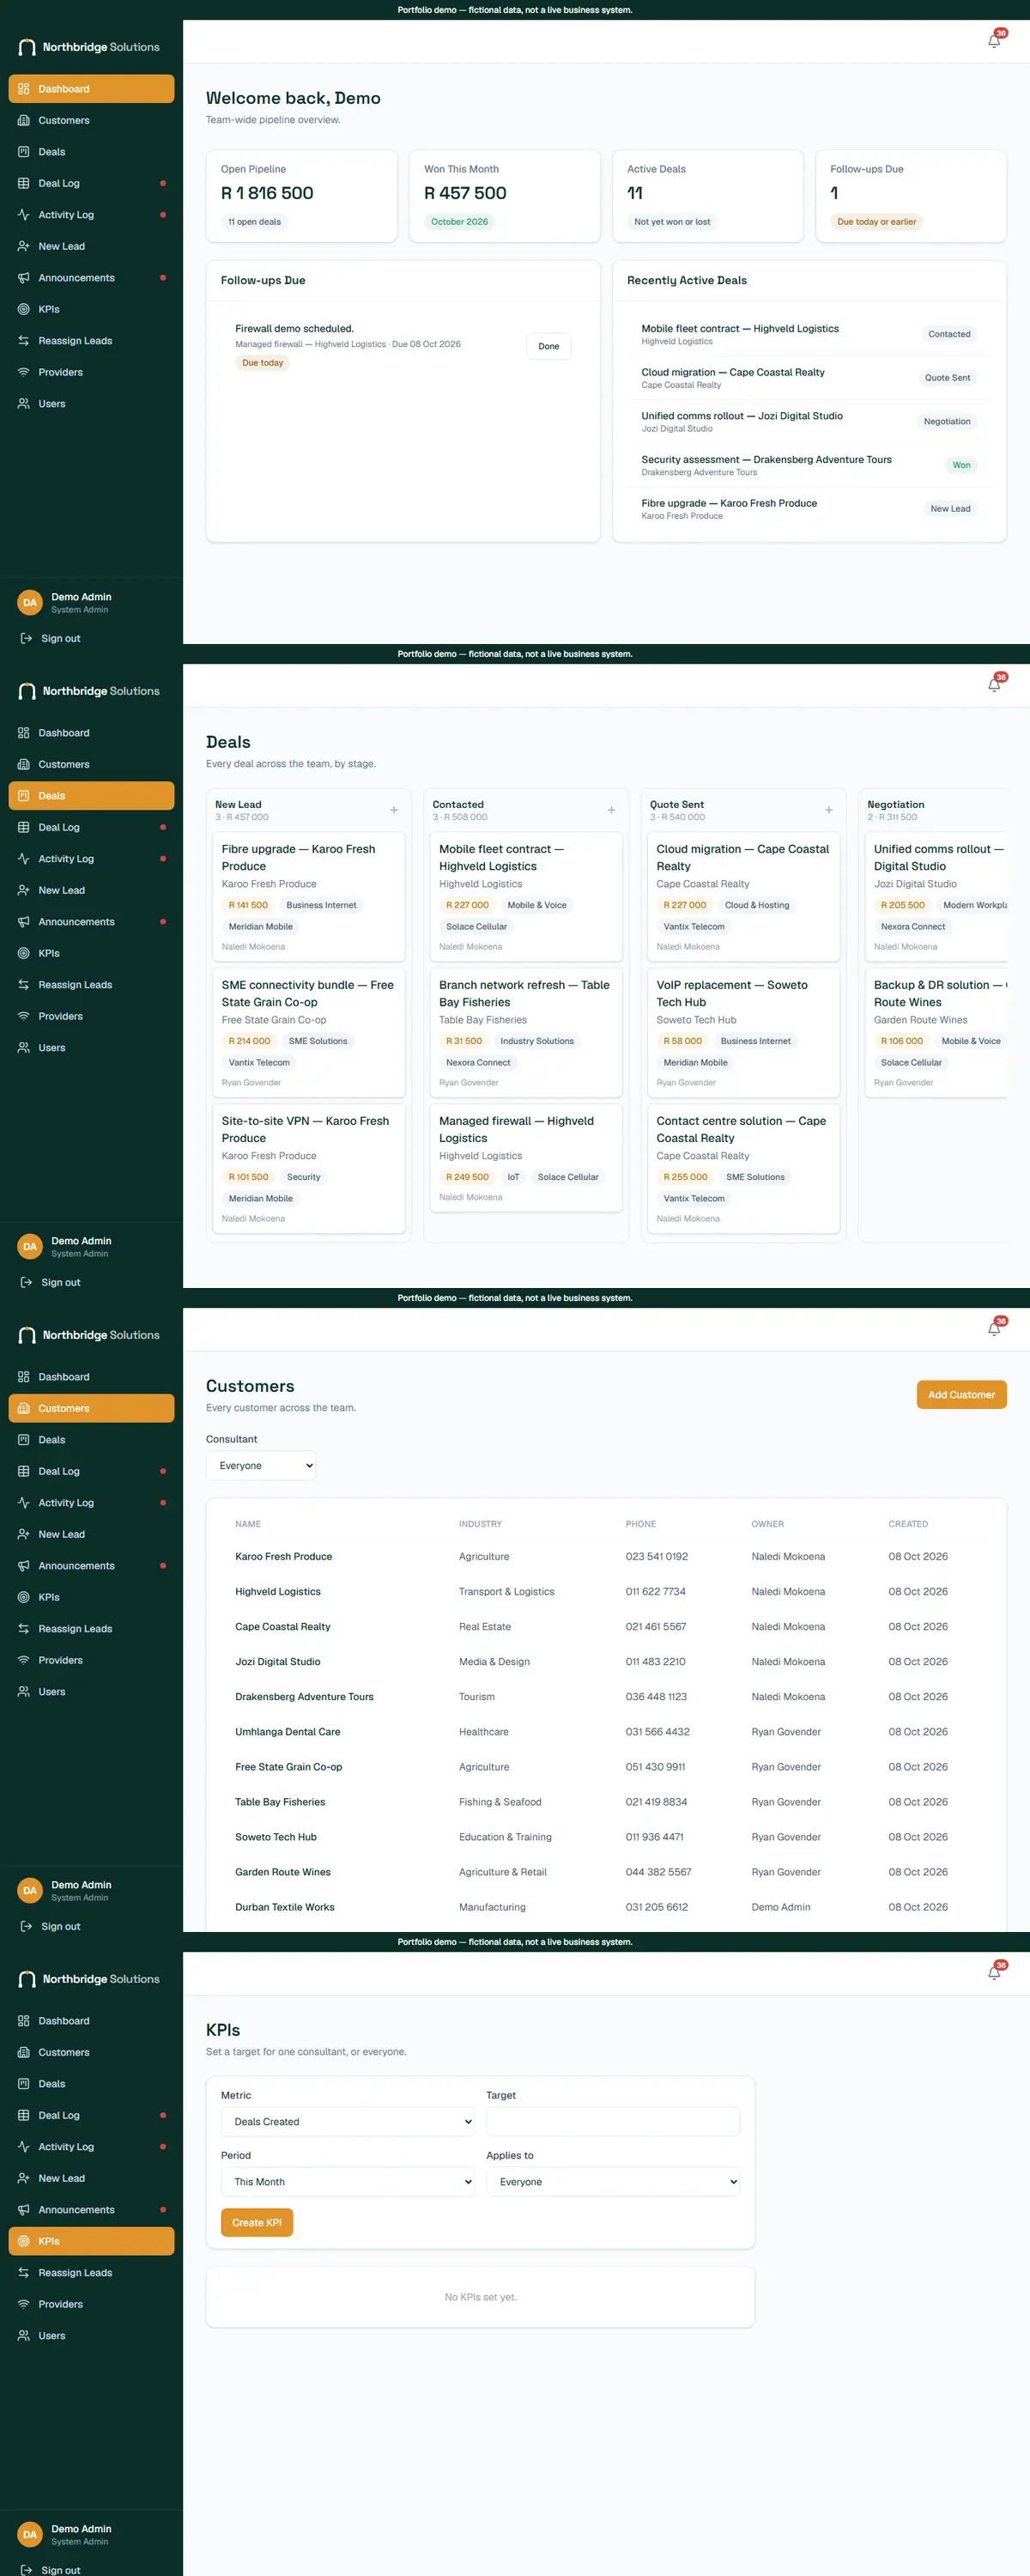Viewport: 1030px width, 2576px height.
Task: Click Deal Log sidebar icon on the Welcome back page
Action: pyautogui.click(x=24, y=183)
